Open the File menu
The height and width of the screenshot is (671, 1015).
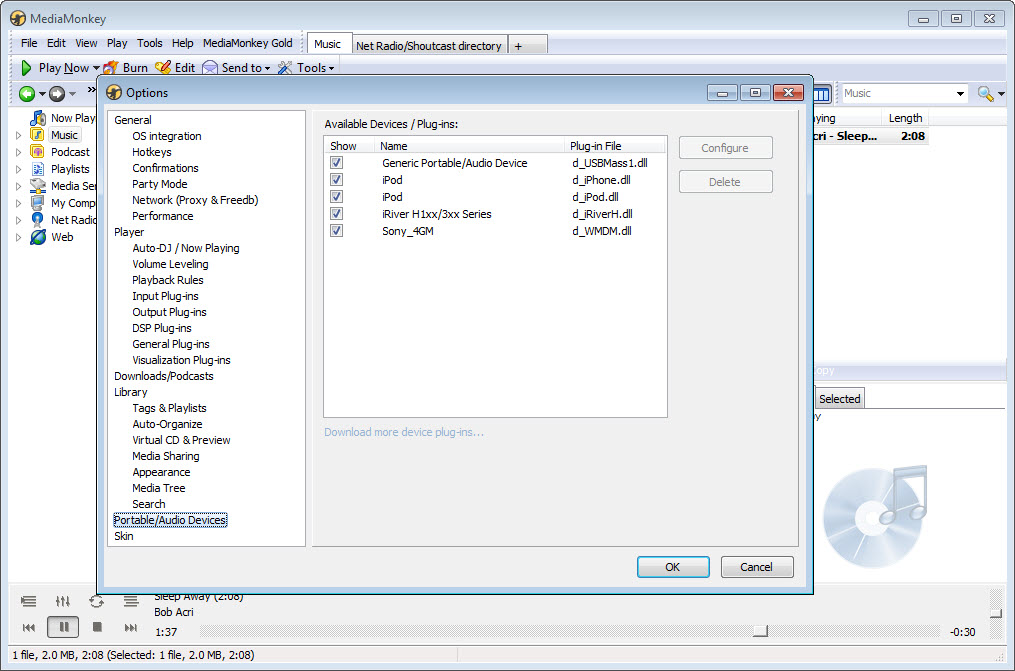tap(29, 43)
